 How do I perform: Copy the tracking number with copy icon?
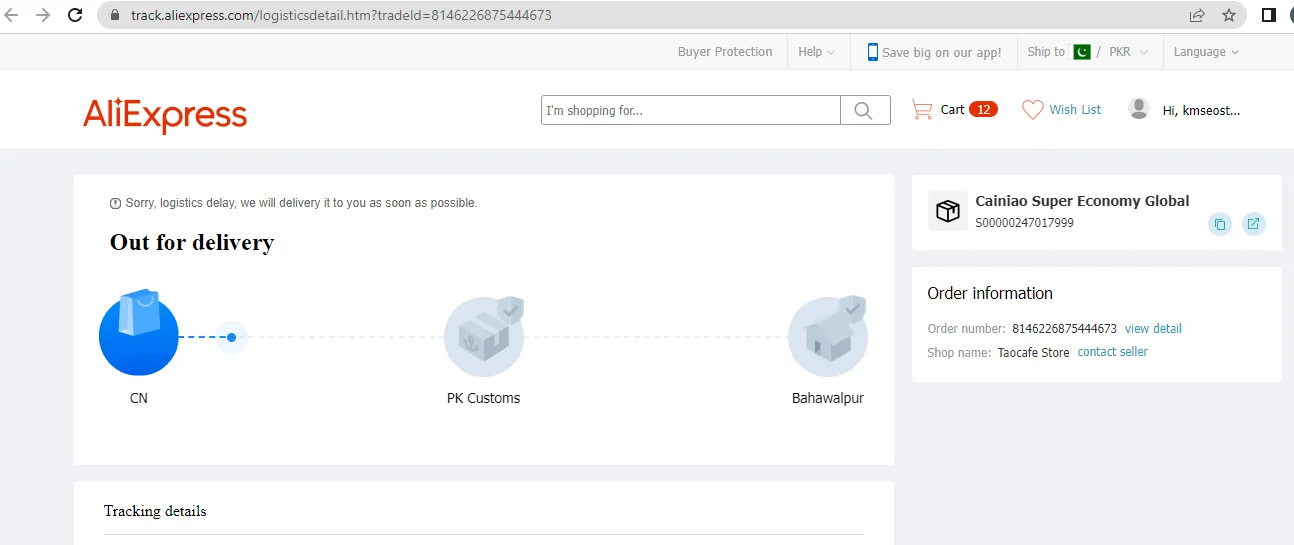(x=1219, y=224)
